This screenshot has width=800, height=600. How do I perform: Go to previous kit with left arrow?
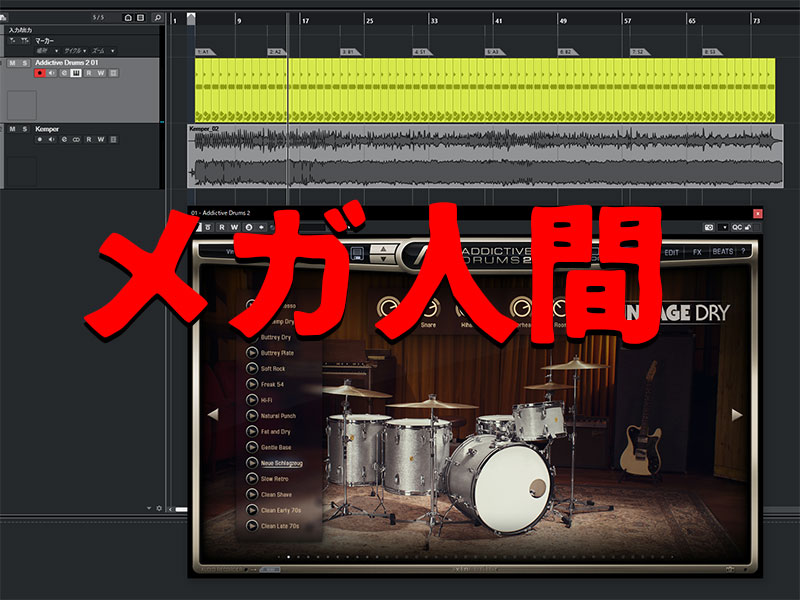213,415
